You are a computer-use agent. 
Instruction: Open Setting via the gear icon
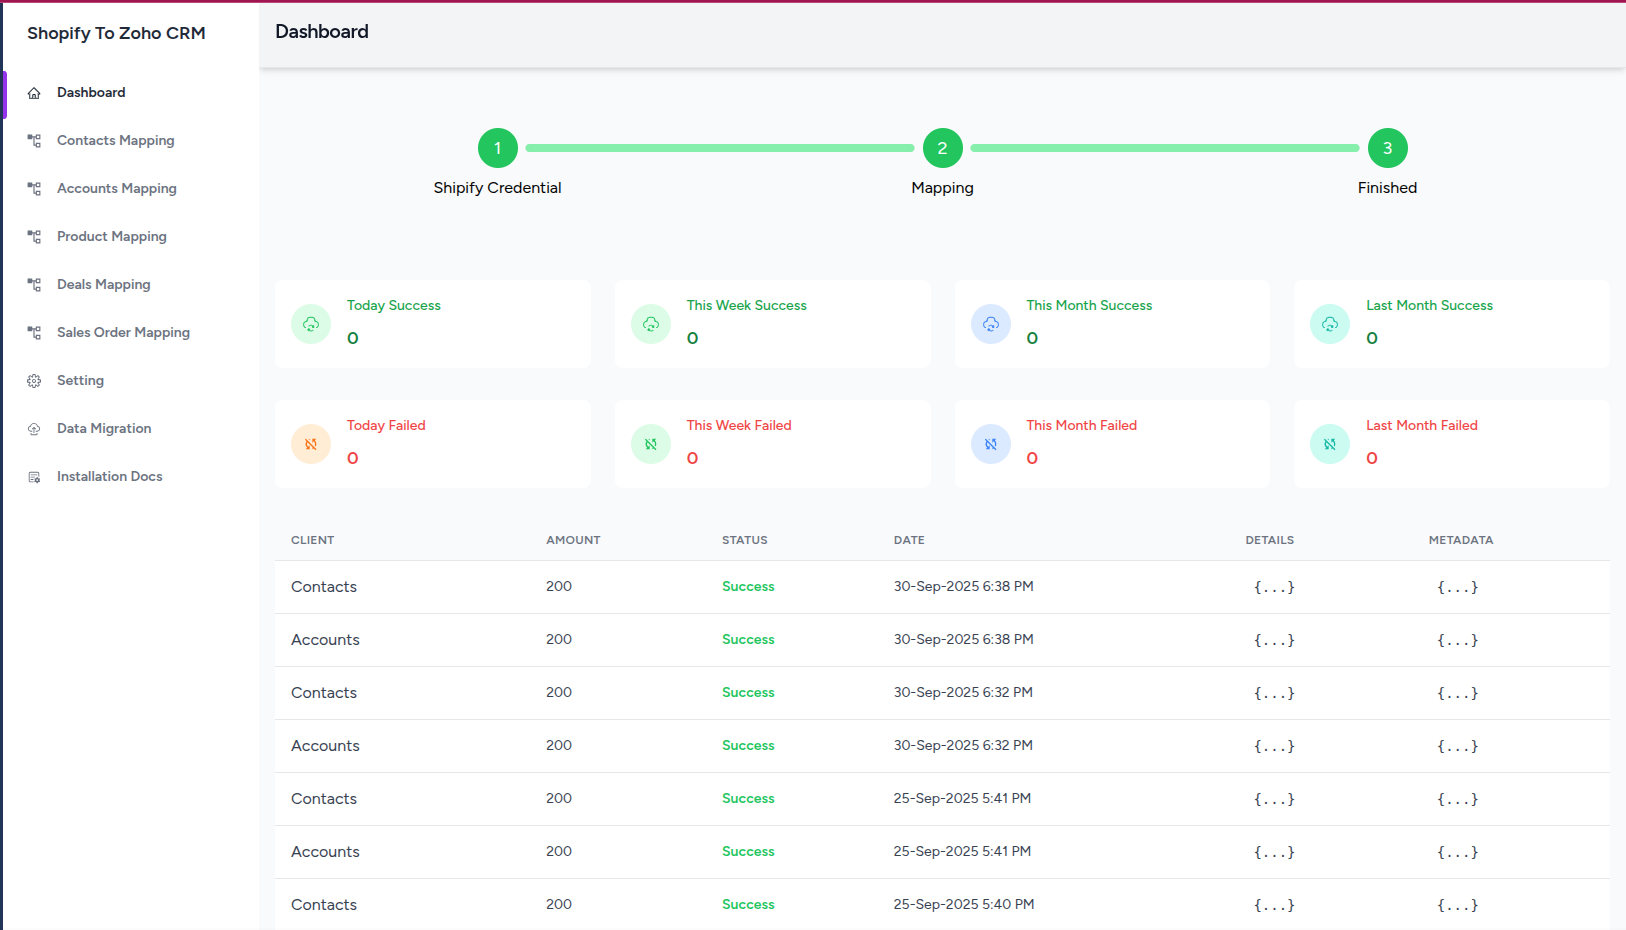34,380
